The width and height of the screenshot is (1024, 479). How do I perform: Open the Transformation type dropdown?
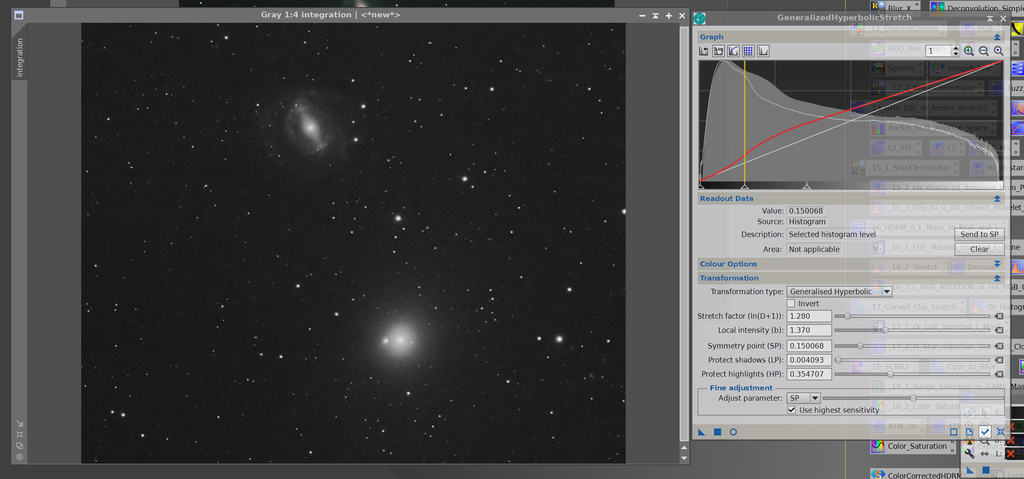click(839, 291)
